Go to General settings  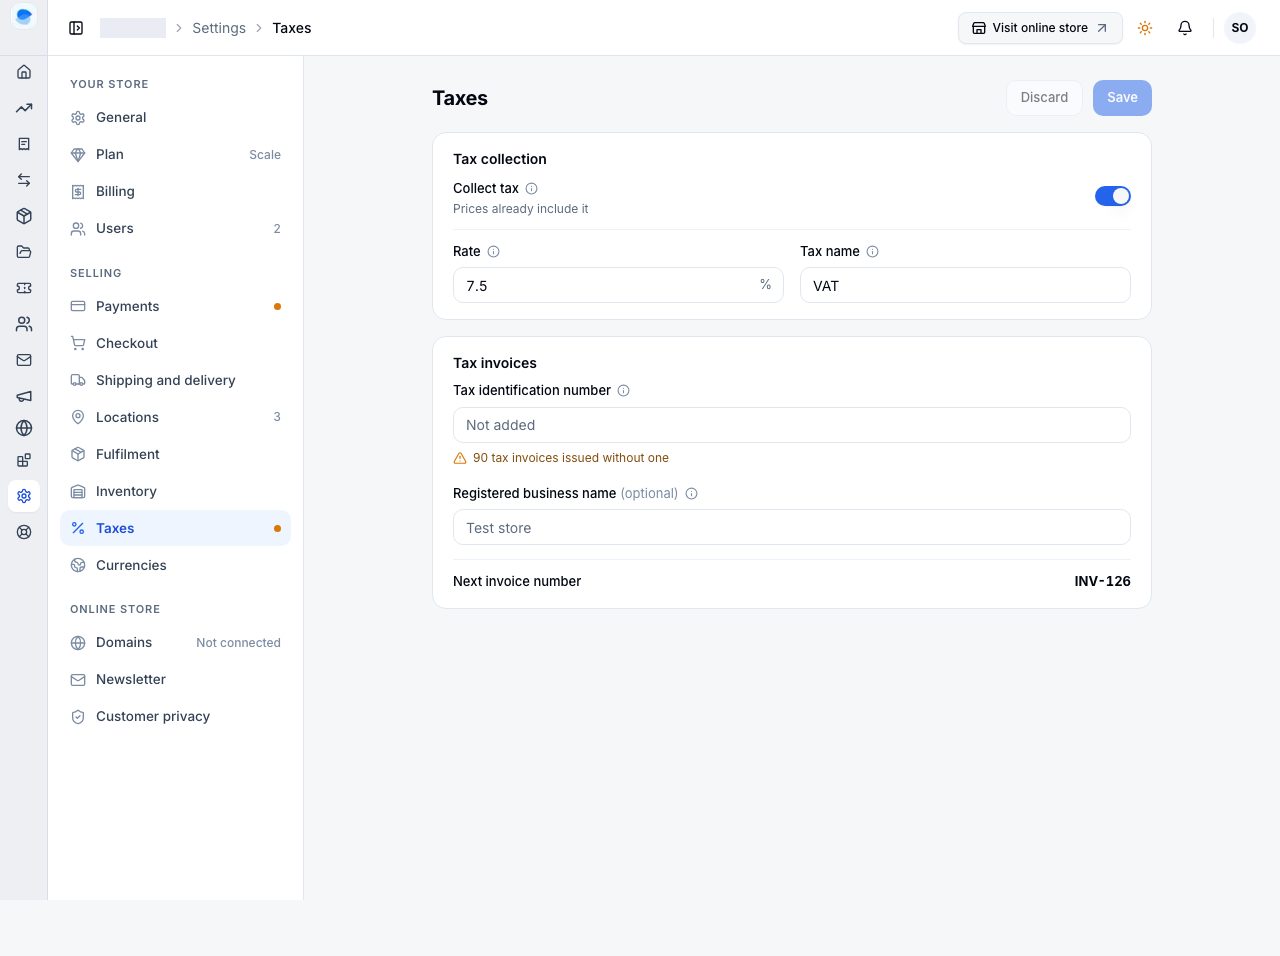[175, 117]
